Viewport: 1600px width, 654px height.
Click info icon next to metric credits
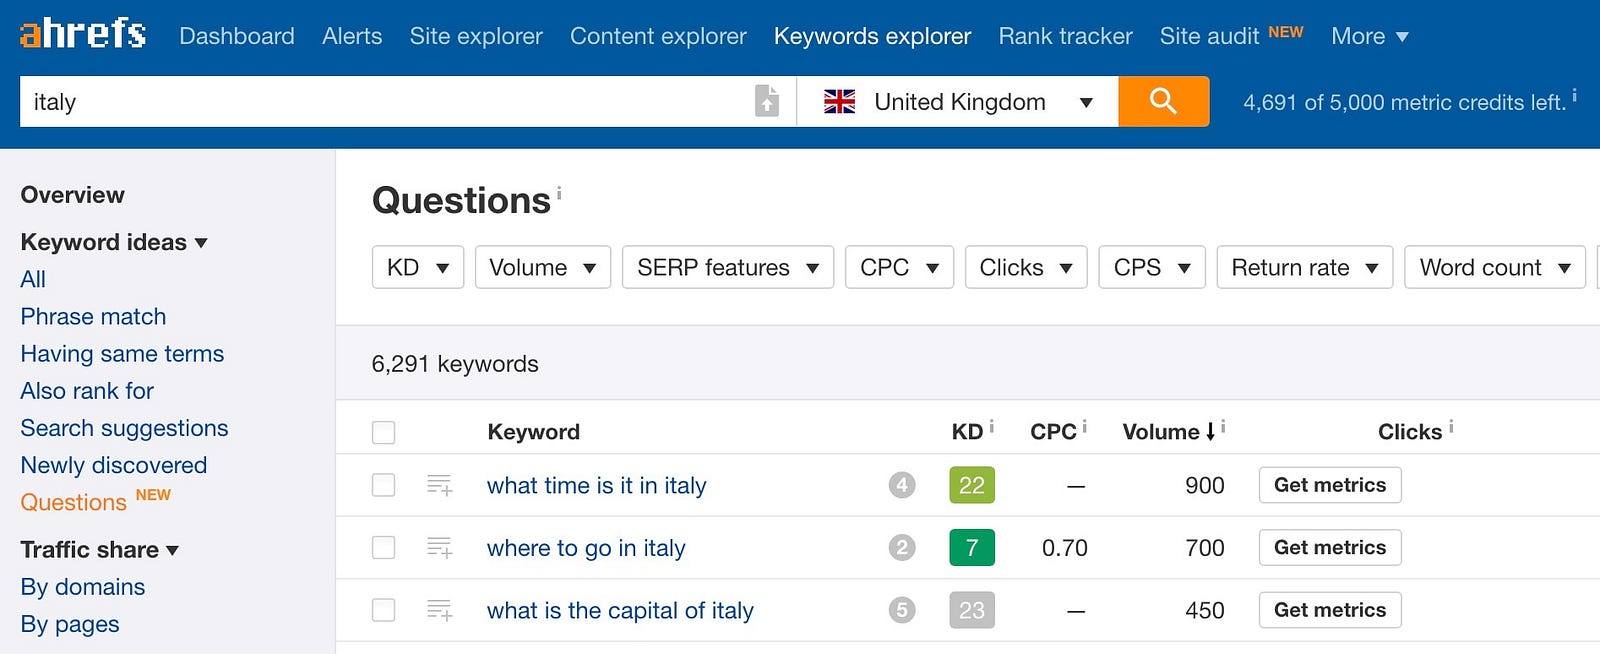[1574, 96]
